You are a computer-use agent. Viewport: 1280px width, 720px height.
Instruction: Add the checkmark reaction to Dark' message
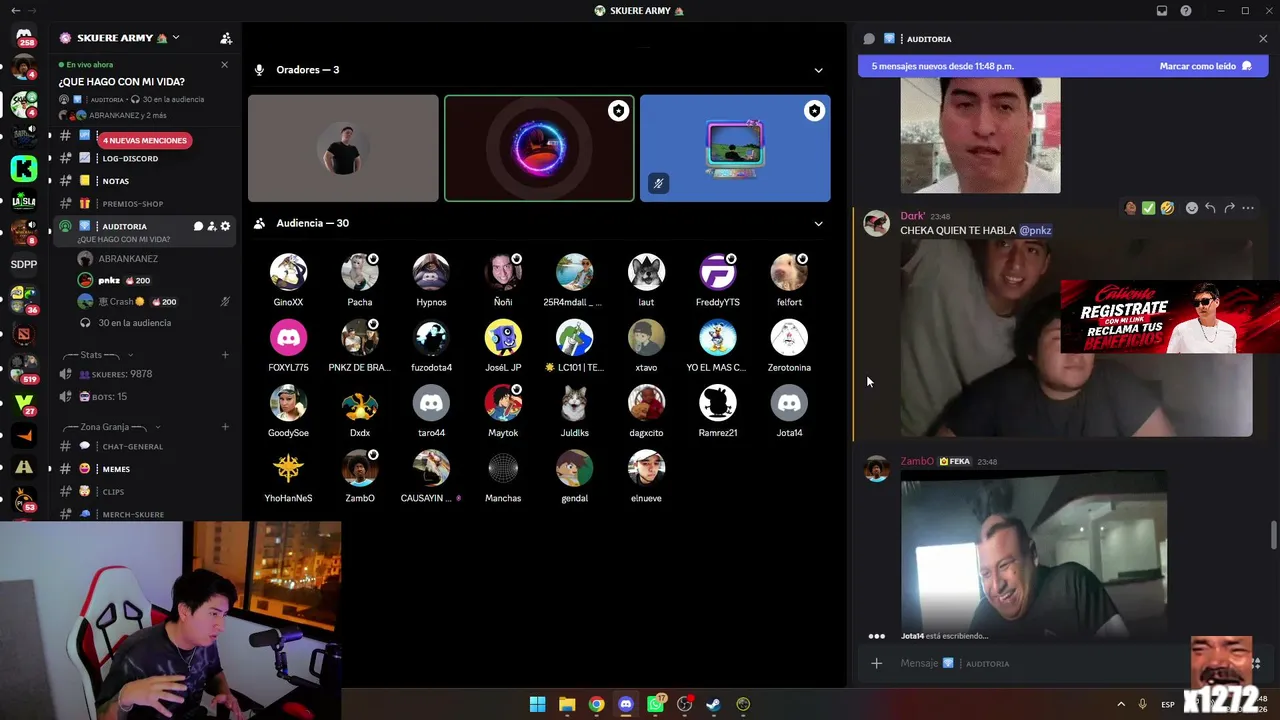(x=1148, y=208)
